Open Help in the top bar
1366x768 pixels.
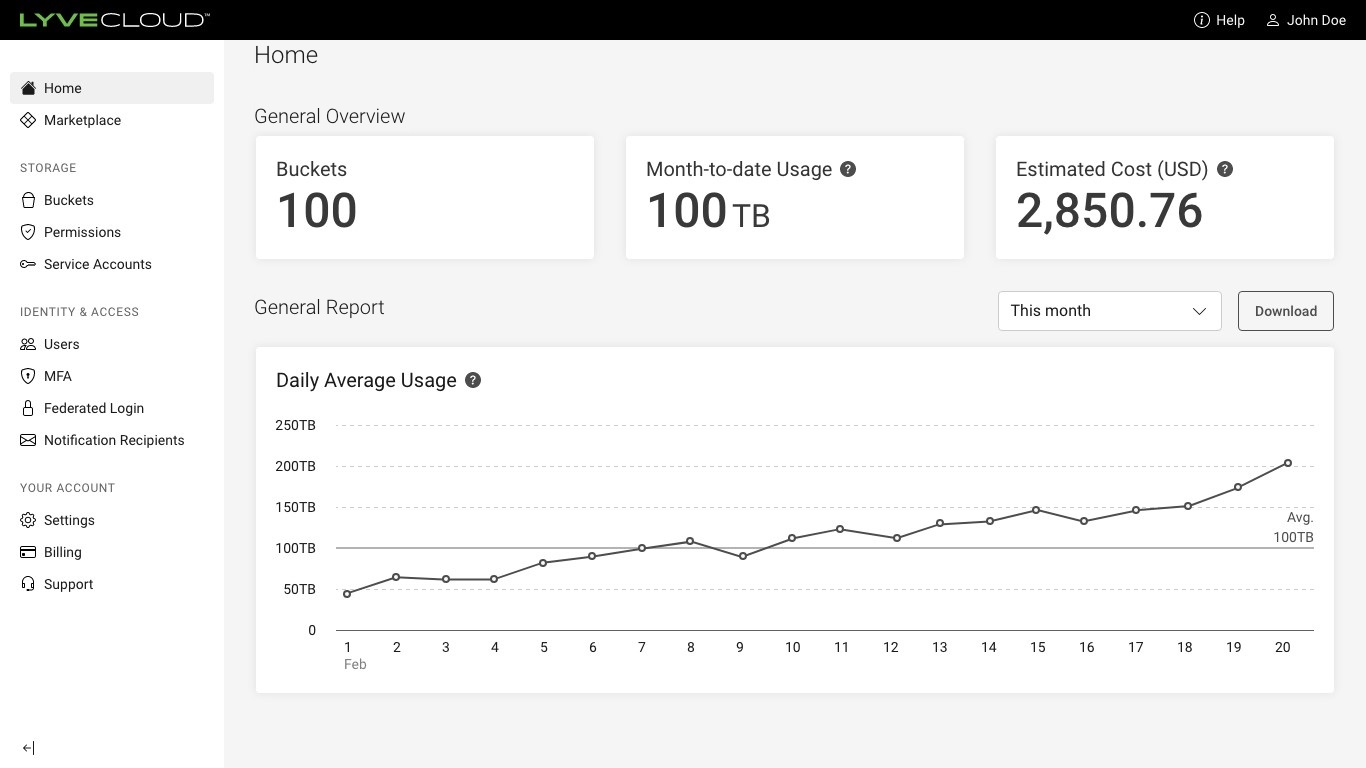click(x=1219, y=20)
